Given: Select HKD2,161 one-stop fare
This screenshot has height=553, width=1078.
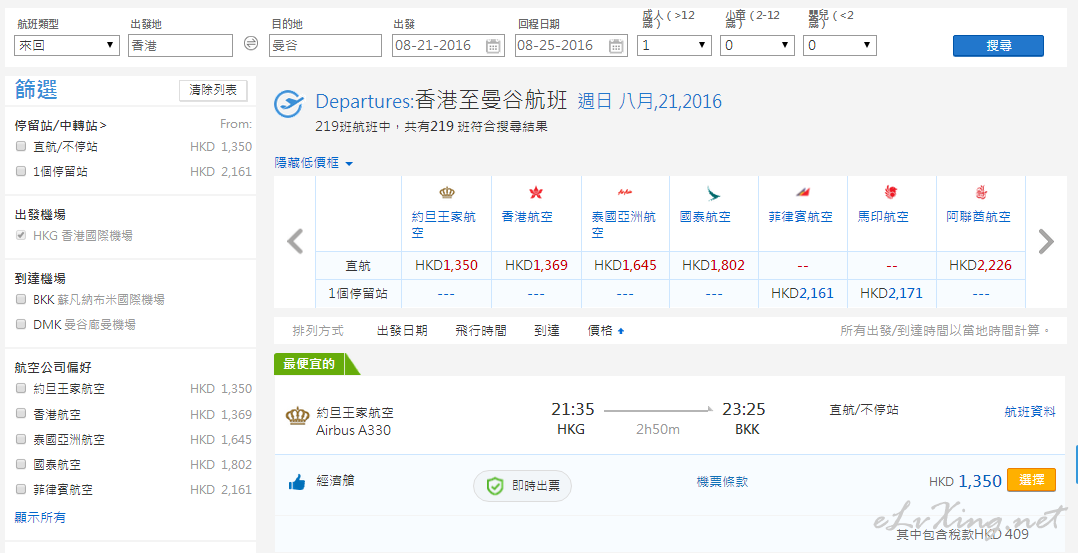Looking at the screenshot, I should (802, 294).
